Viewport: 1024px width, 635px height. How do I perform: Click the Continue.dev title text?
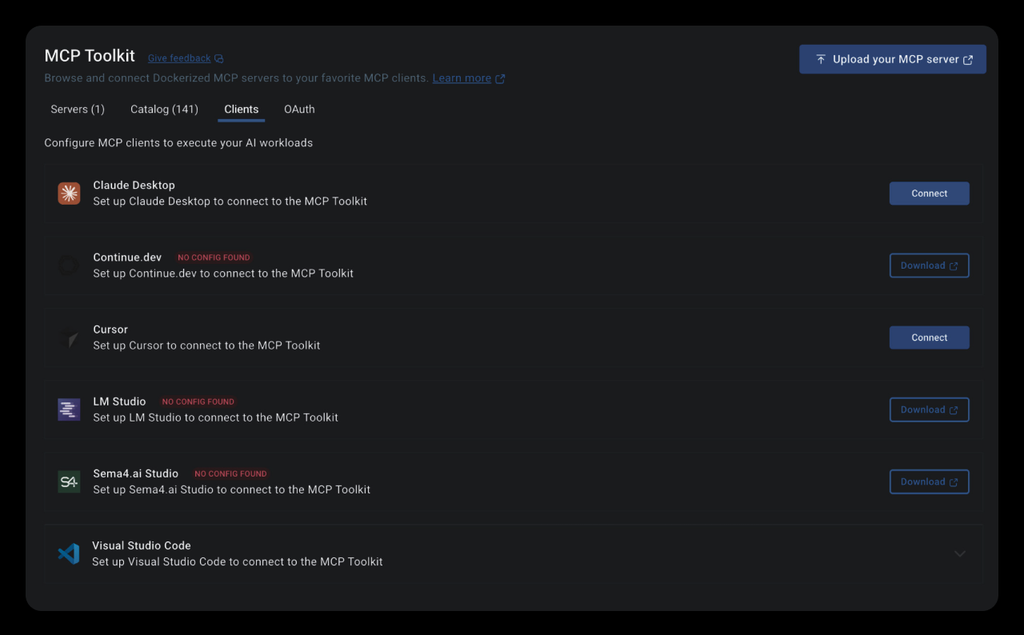[127, 257]
